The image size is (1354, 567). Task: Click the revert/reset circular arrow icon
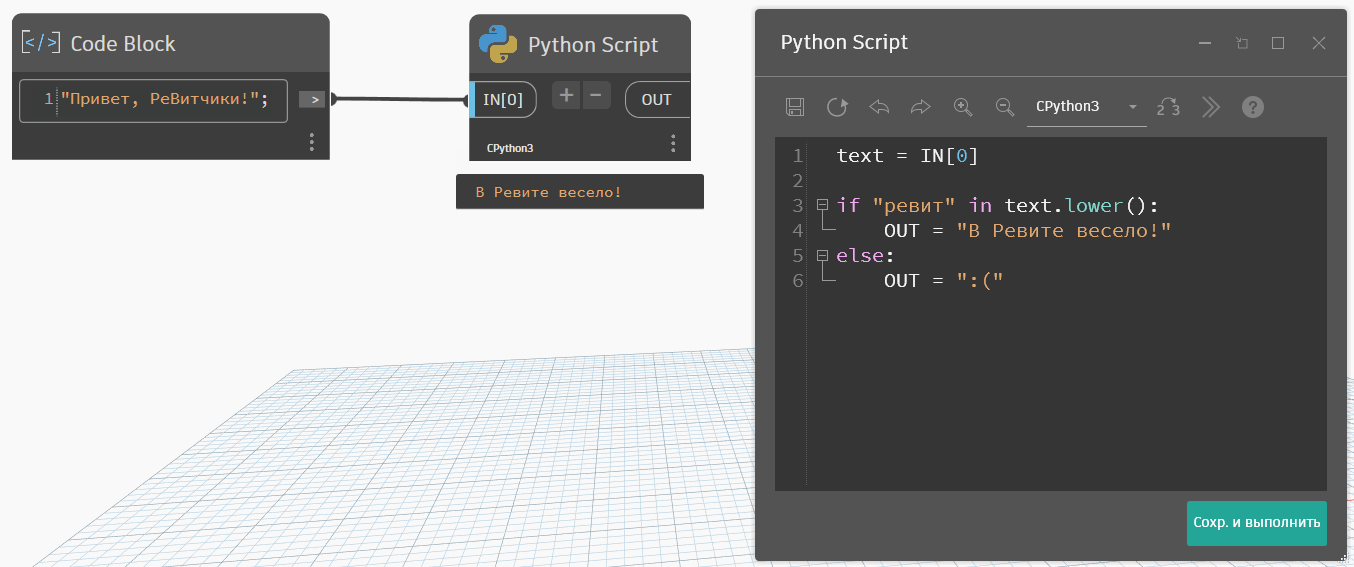(x=837, y=107)
